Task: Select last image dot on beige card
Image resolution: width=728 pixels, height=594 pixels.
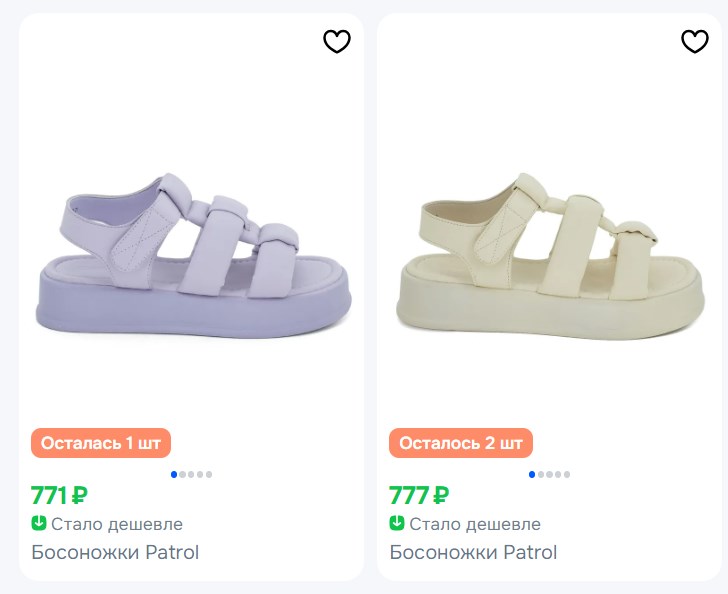Action: tap(567, 474)
